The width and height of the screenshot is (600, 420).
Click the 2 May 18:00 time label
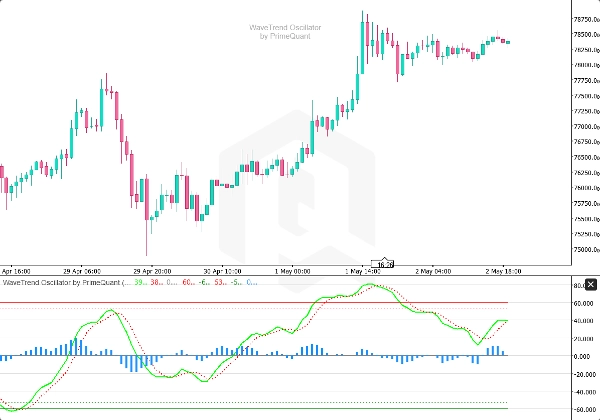503,271
